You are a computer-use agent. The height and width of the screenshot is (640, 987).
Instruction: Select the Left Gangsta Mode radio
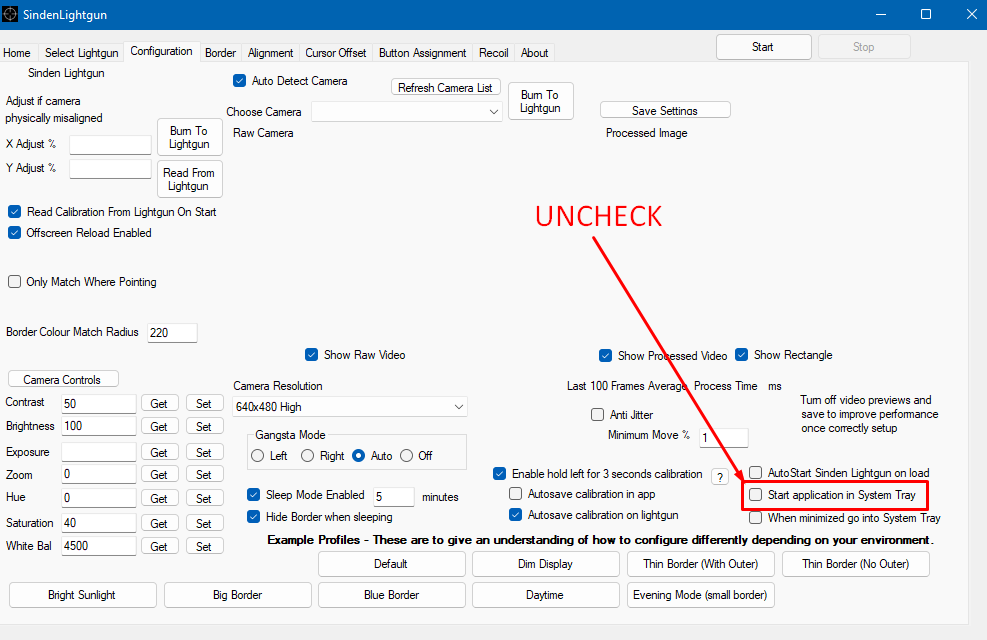tap(257, 456)
